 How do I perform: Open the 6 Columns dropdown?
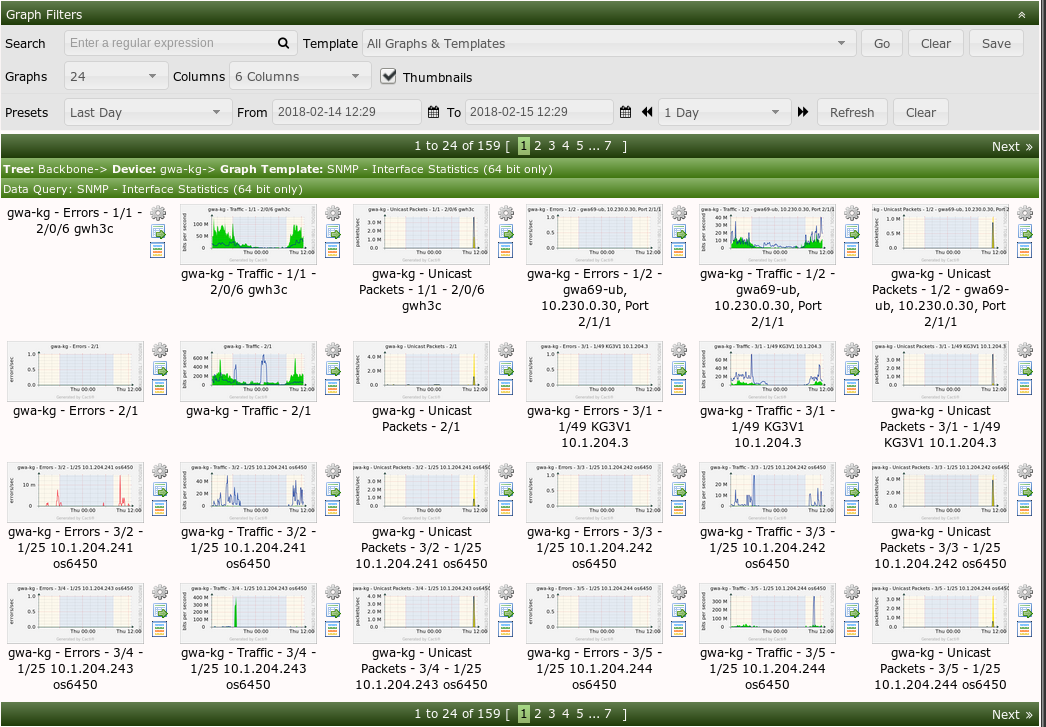coord(300,76)
